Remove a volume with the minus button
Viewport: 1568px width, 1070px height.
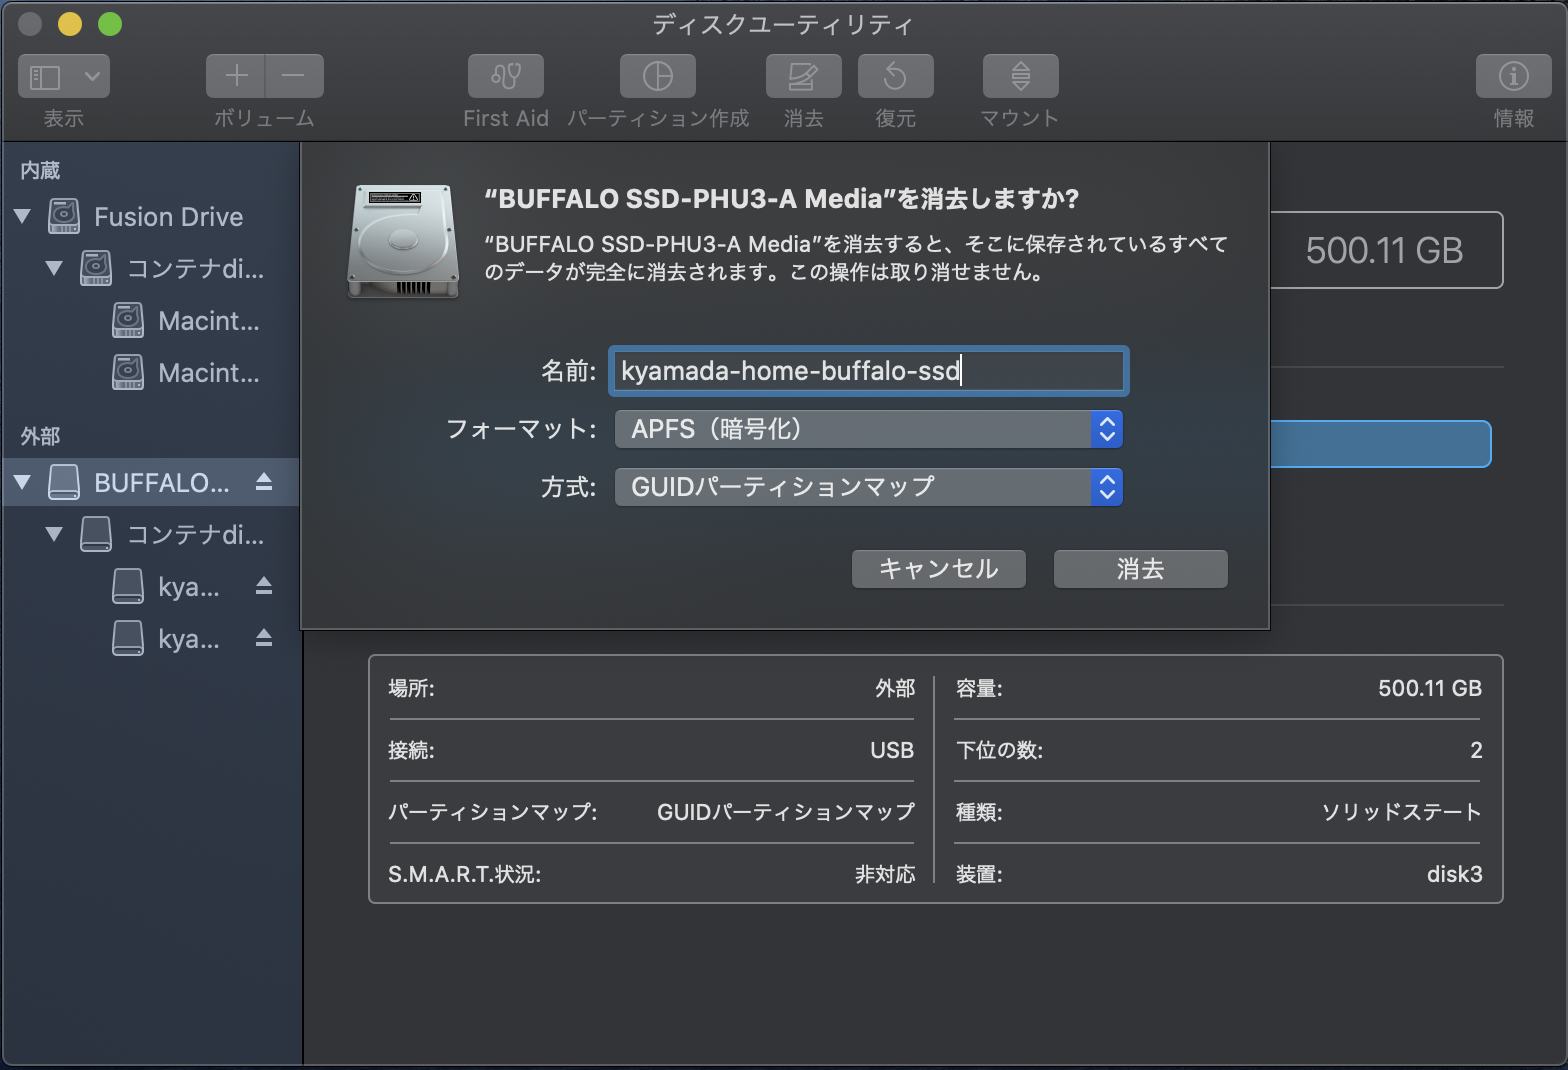point(294,76)
